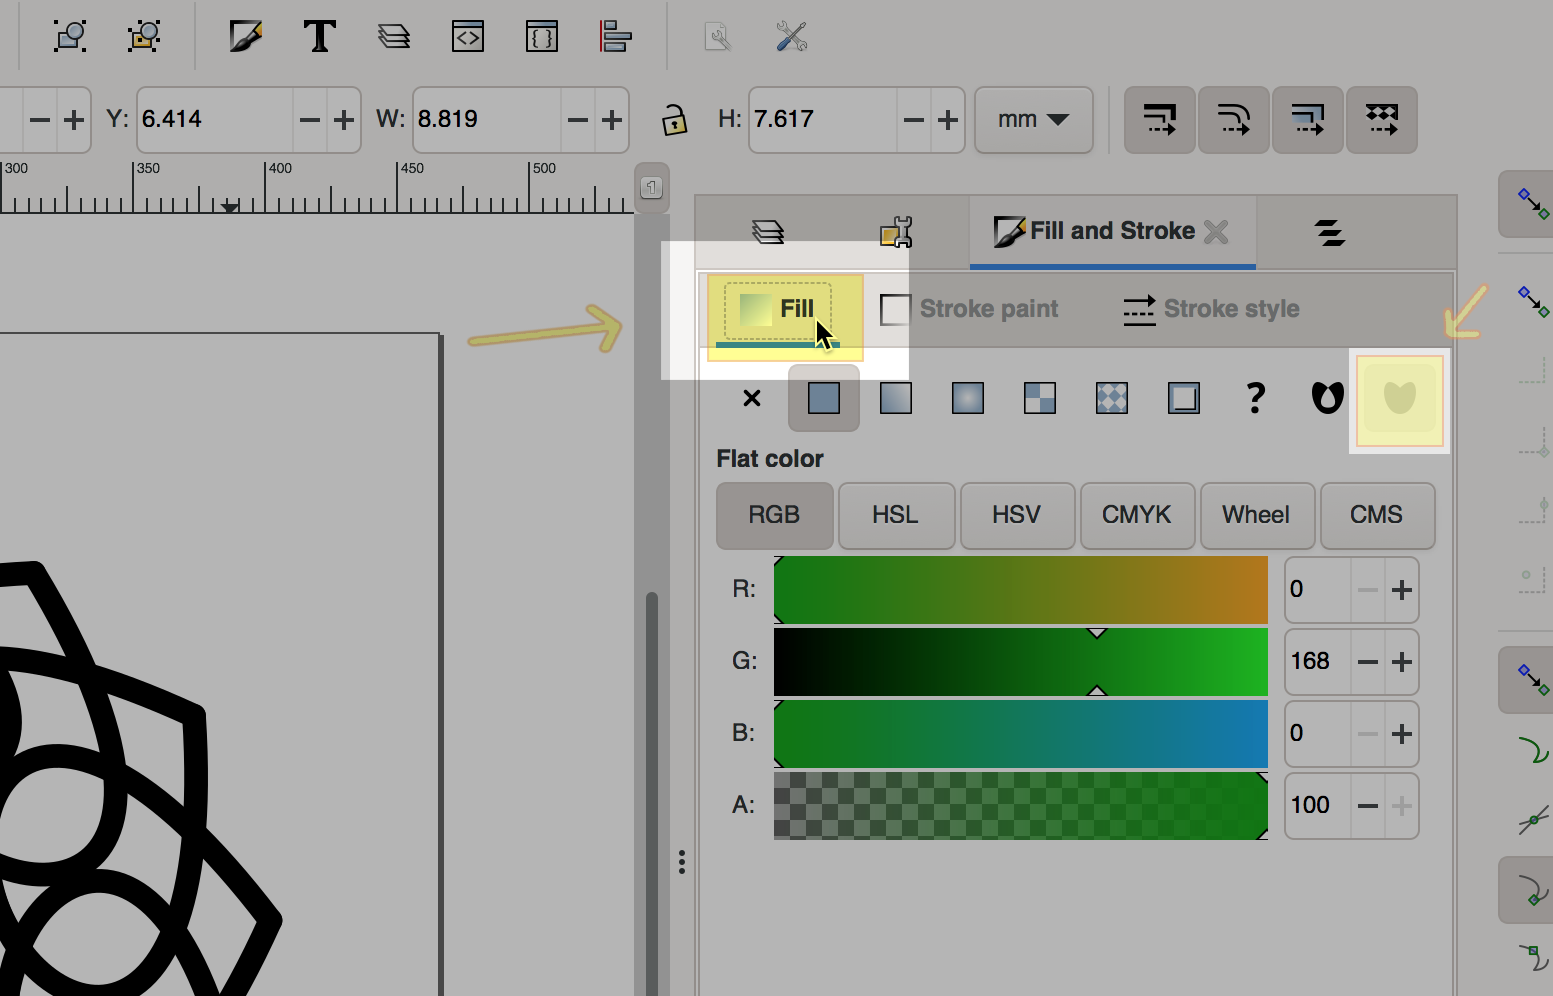The image size is (1553, 996).
Task: Select the CMYK color mode button
Action: point(1136,515)
